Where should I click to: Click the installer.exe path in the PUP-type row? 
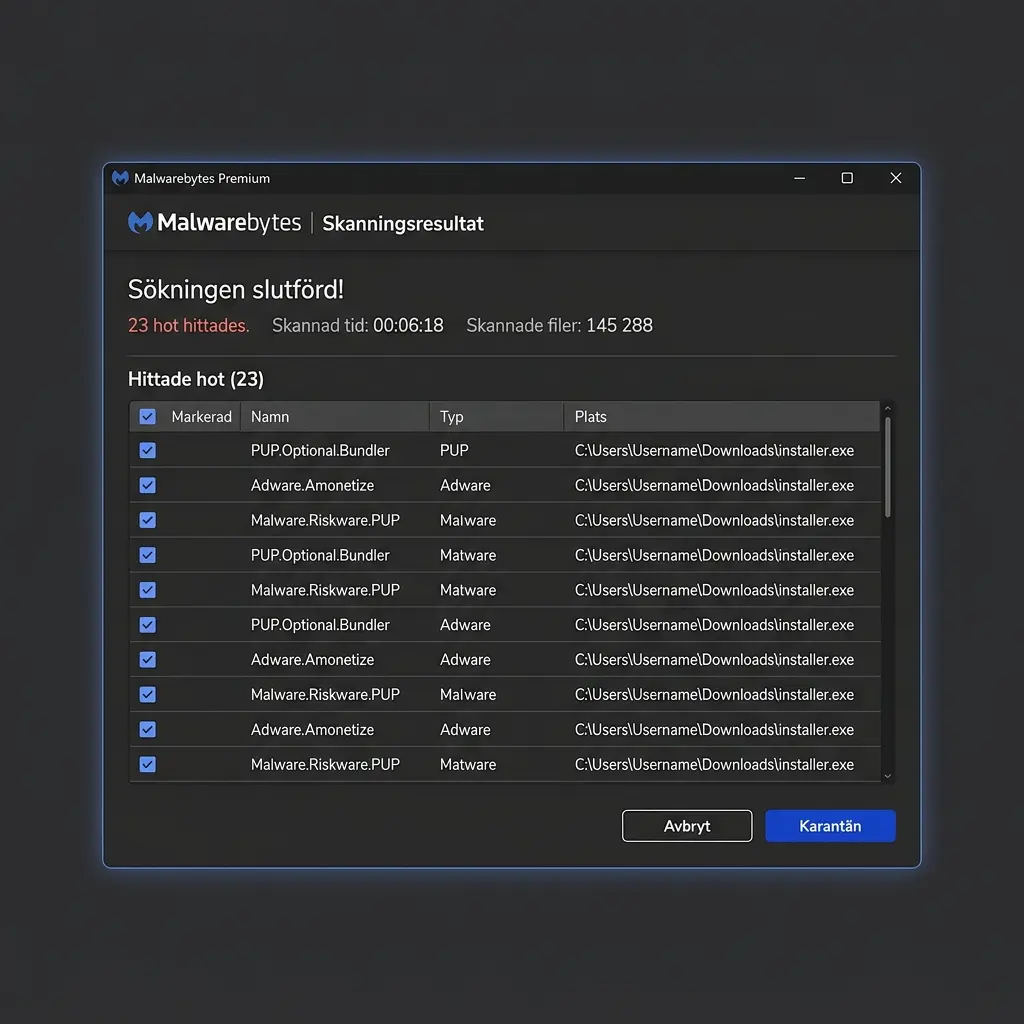(714, 451)
